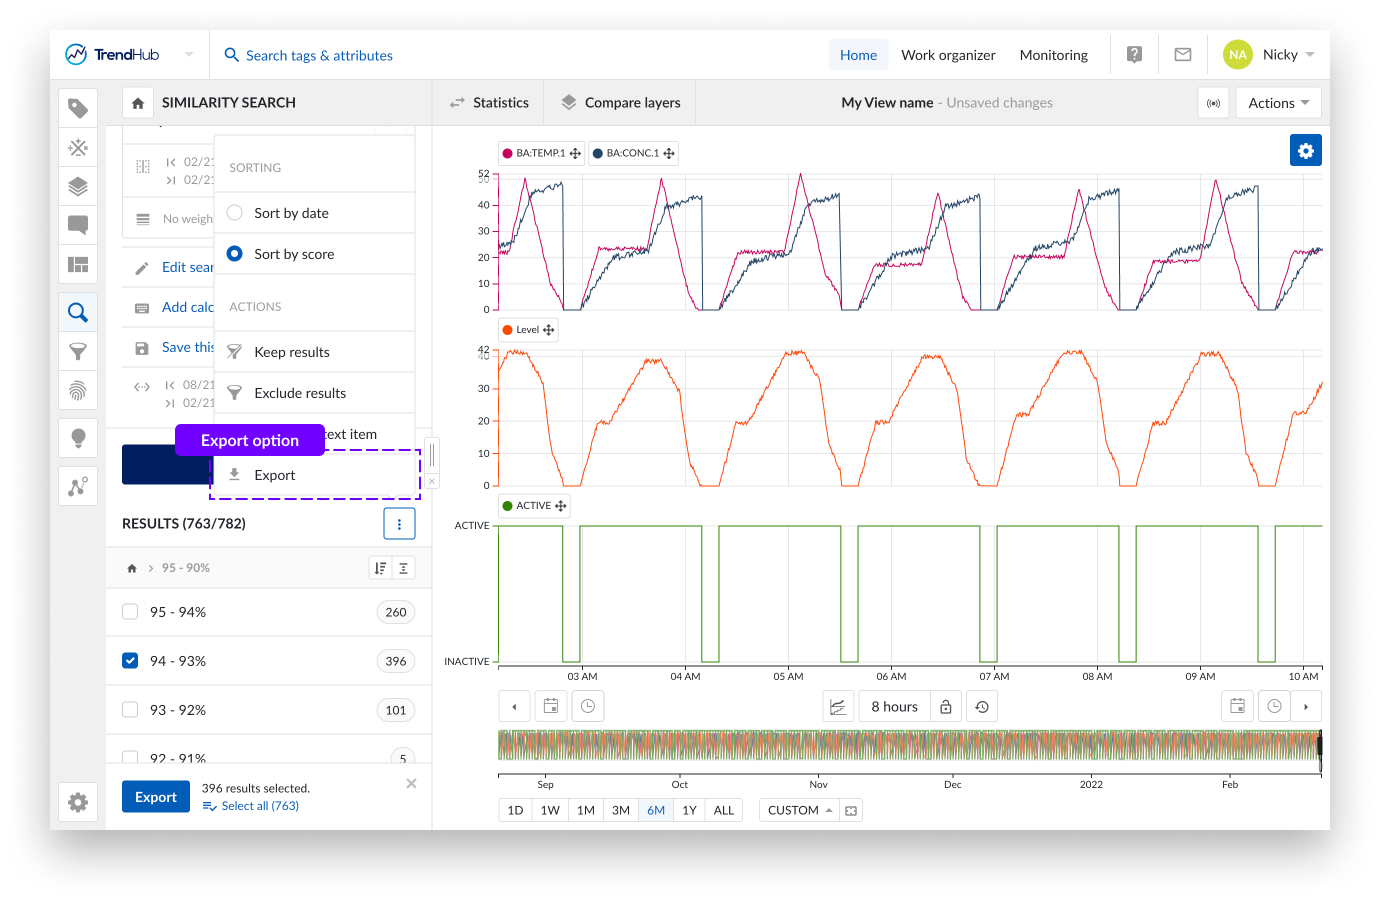Click the live mode broadcast icon
This screenshot has height=900, width=1380.
[x=1213, y=103]
